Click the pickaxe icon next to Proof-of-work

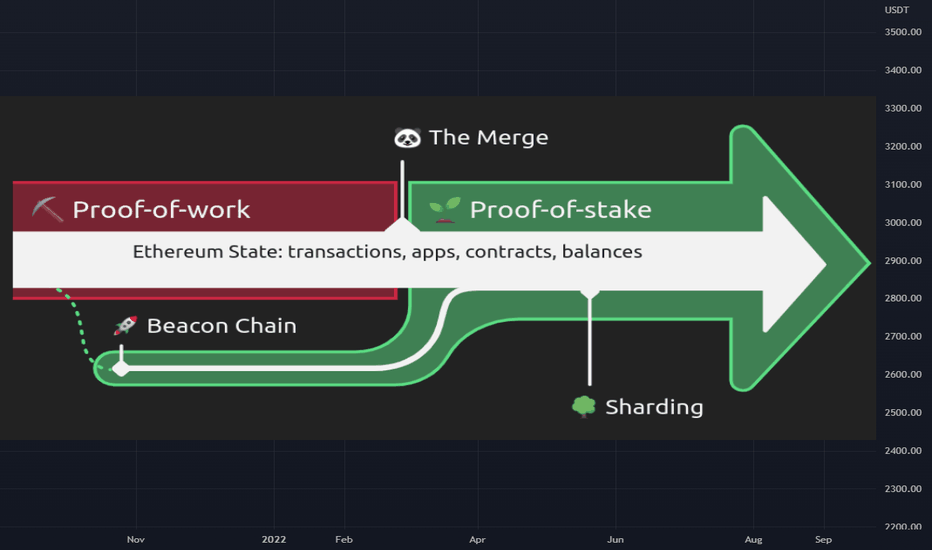coord(47,209)
